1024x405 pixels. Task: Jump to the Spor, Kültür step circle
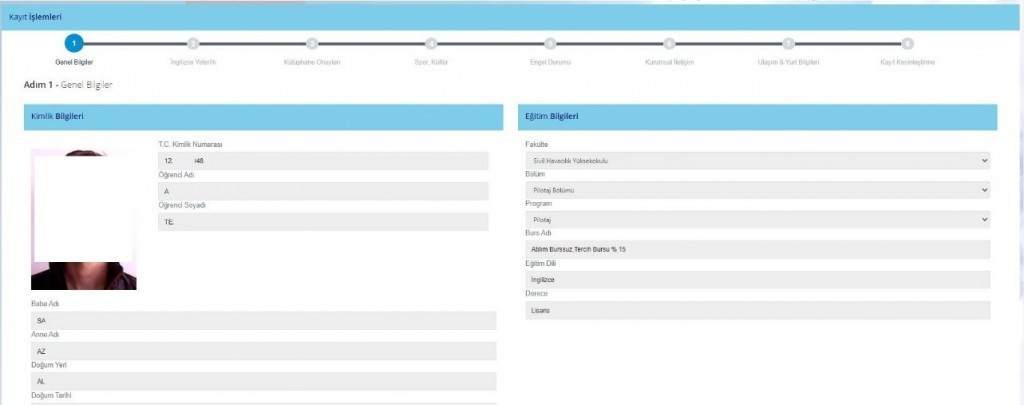pos(431,44)
